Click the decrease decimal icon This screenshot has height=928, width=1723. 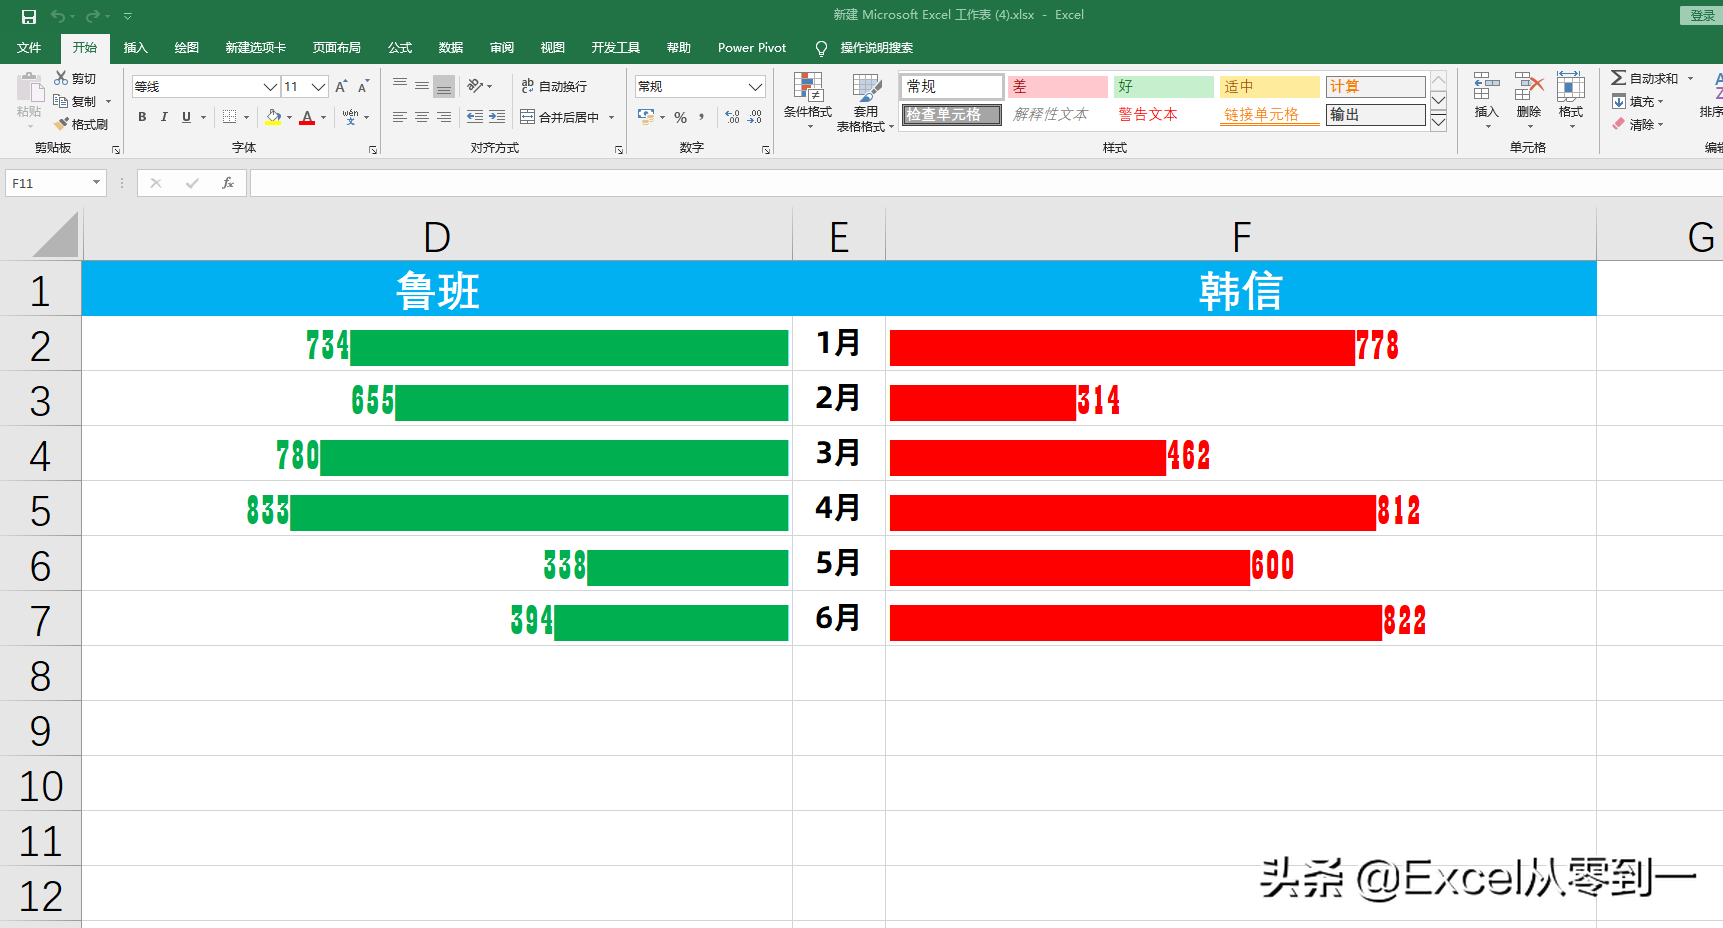755,117
